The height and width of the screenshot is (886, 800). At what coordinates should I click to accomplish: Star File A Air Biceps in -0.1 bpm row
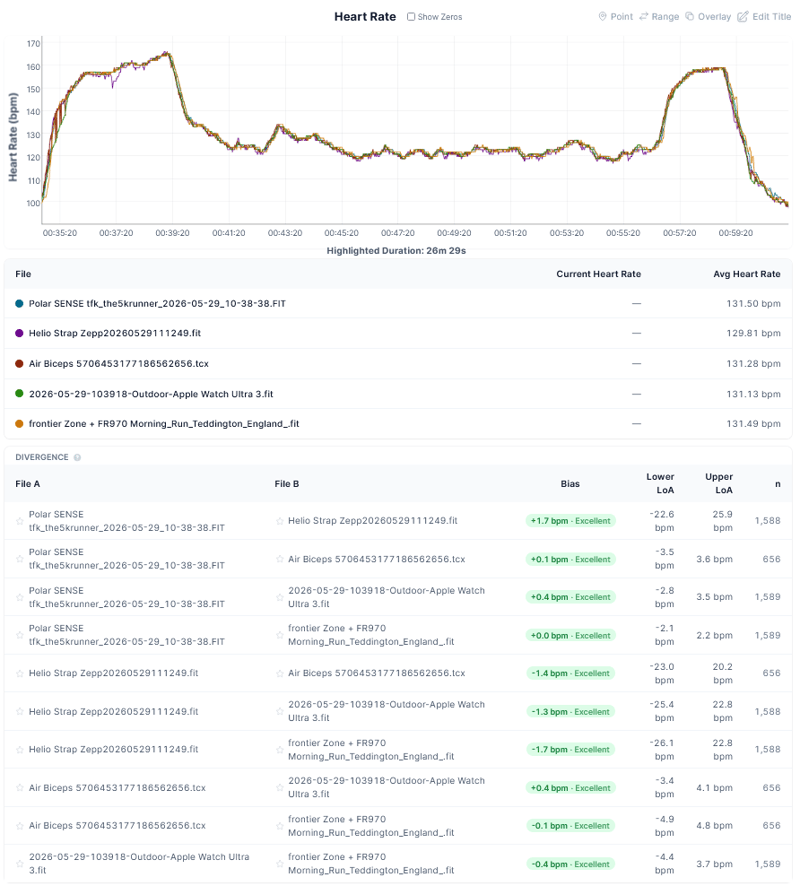point(20,826)
